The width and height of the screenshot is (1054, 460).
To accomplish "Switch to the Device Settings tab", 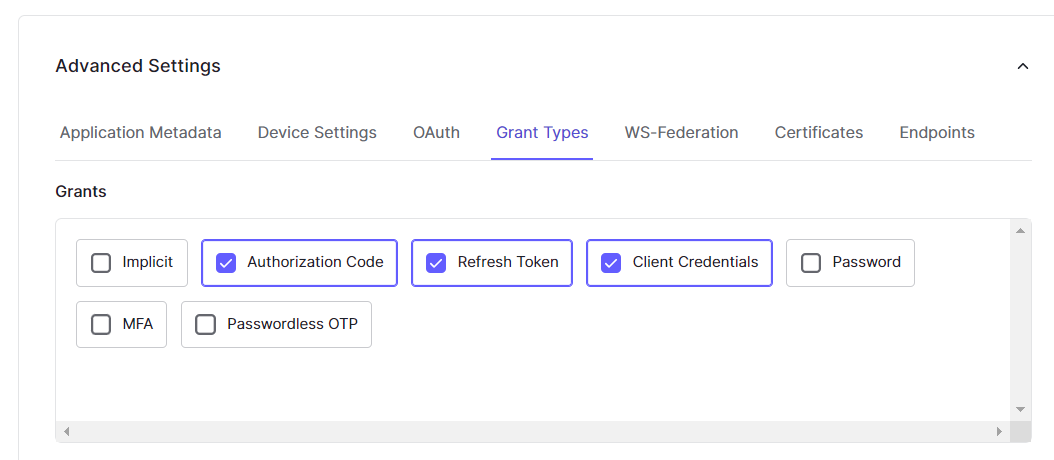I will point(317,133).
